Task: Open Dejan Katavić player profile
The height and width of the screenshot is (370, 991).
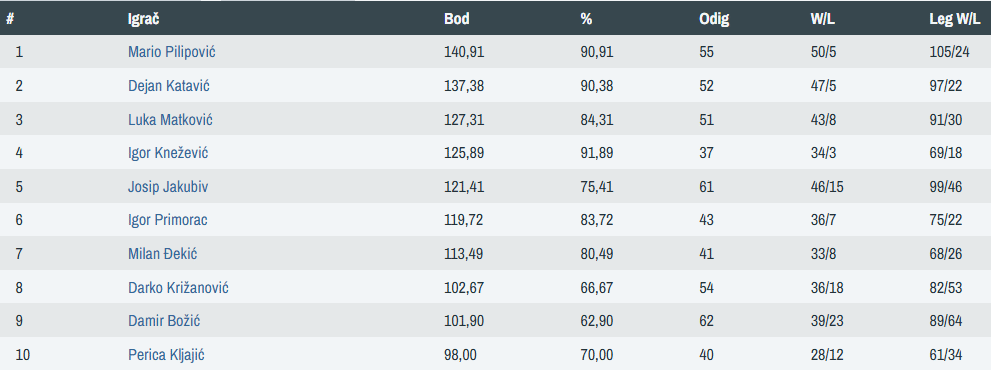Action: [169, 85]
